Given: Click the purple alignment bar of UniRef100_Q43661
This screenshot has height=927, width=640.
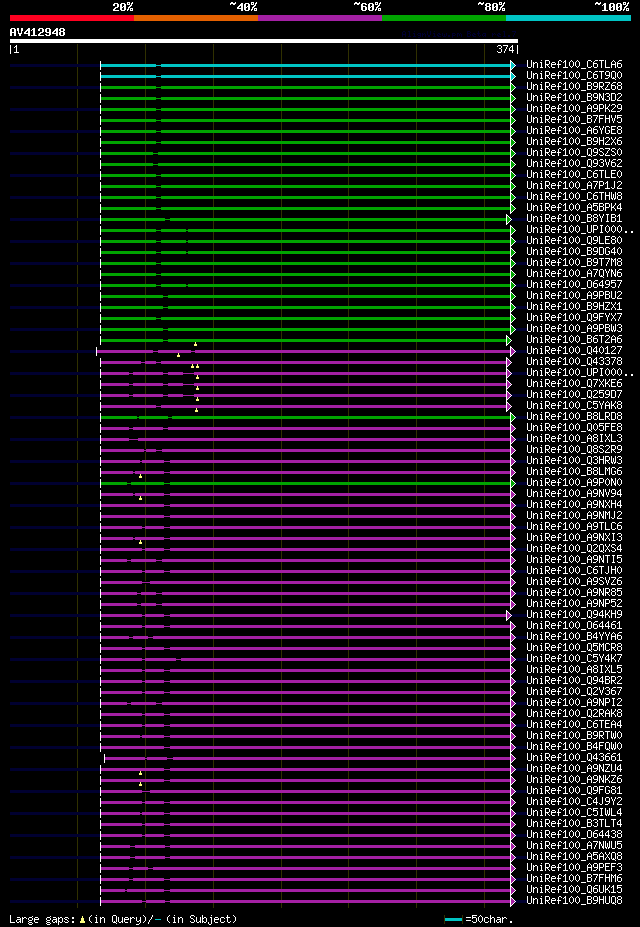Looking at the screenshot, I should tap(308, 758).
